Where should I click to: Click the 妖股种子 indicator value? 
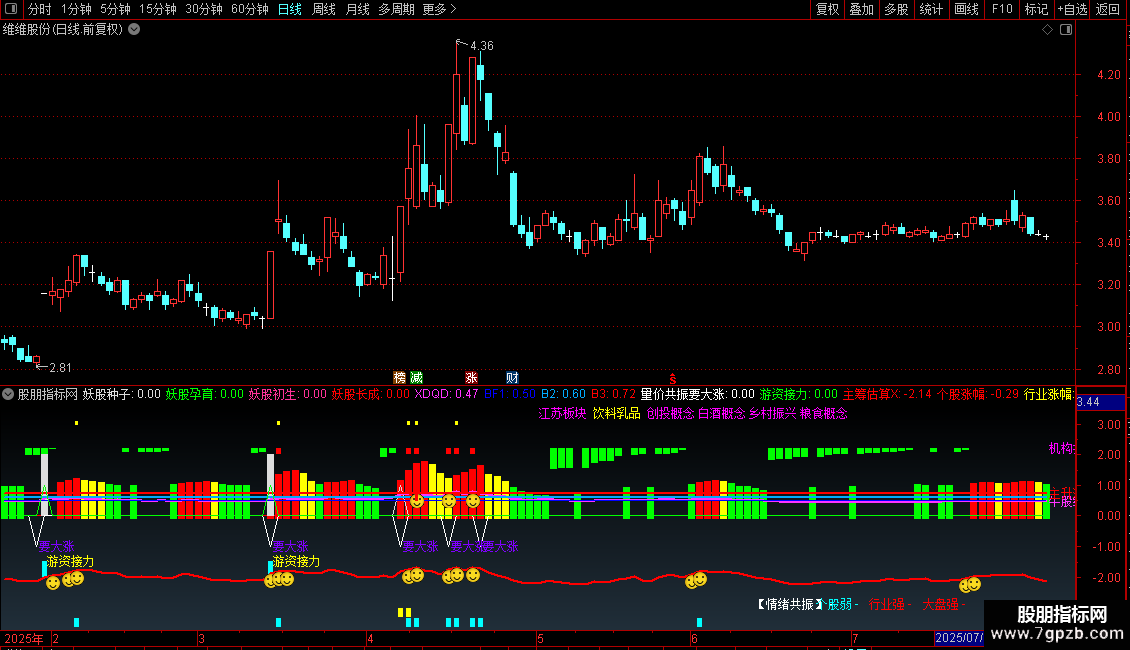[121, 394]
